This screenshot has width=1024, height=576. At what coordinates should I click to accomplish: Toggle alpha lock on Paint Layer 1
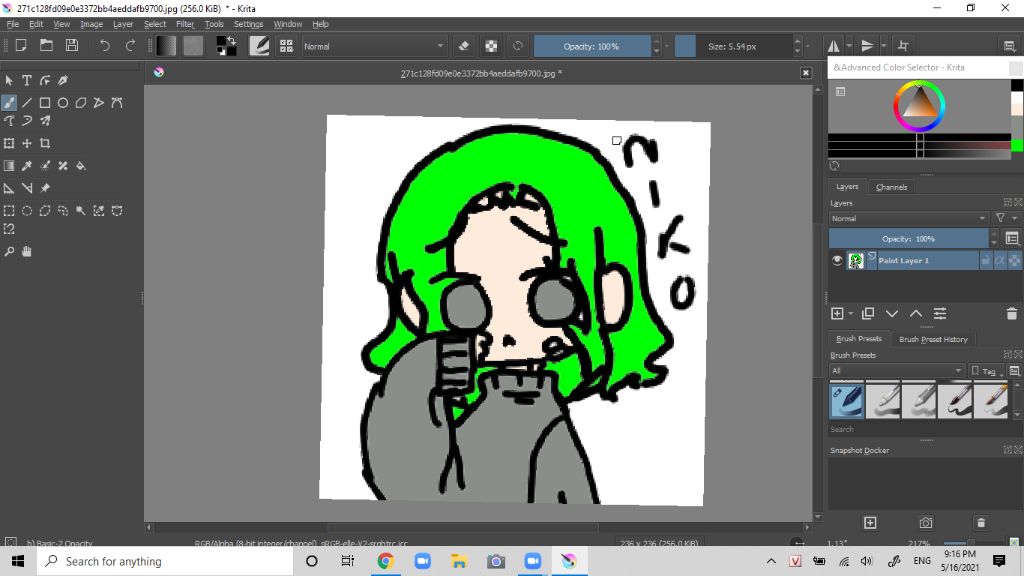pyautogui.click(x=1014, y=261)
